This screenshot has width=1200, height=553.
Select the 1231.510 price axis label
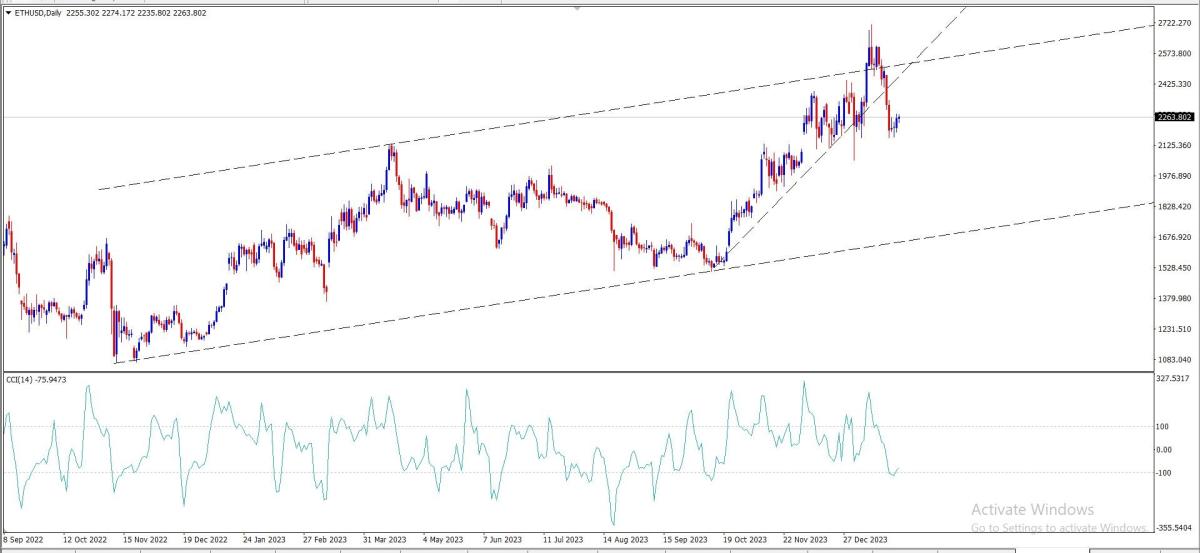coord(1175,329)
